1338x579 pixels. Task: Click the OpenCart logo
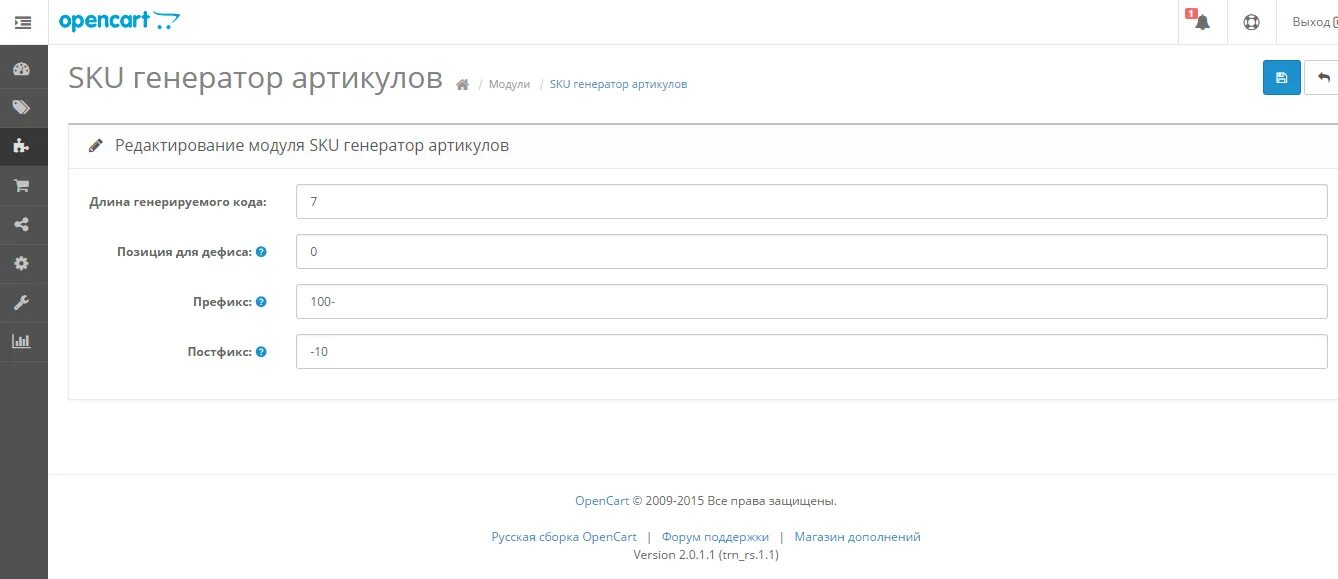pos(120,21)
